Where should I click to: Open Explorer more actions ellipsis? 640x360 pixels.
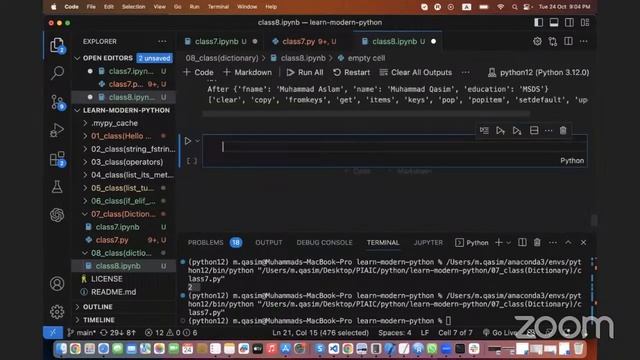[162, 41]
